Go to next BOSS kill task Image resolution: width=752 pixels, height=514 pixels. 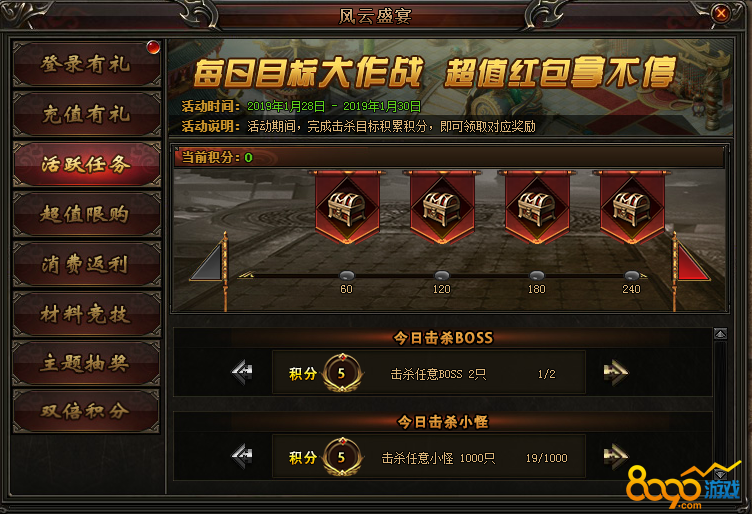click(615, 372)
